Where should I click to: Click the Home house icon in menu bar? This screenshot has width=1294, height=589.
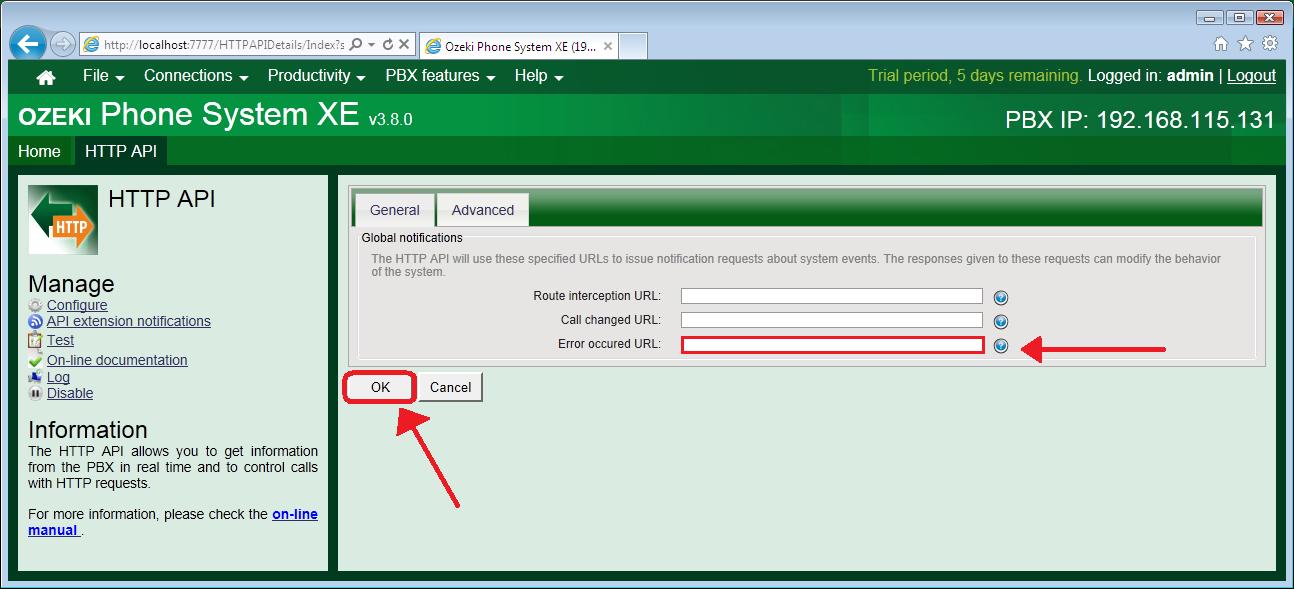click(x=45, y=77)
